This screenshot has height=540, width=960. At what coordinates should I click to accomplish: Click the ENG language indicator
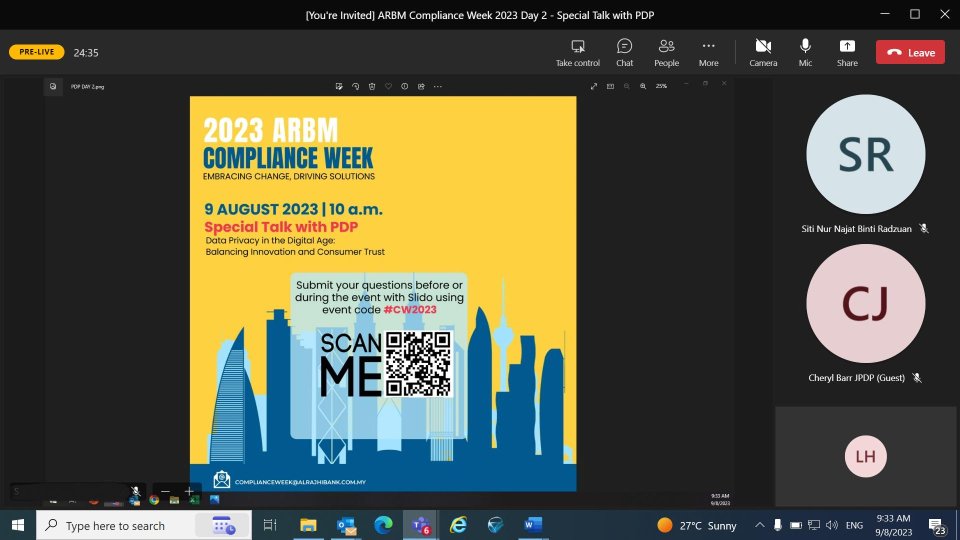click(x=854, y=525)
